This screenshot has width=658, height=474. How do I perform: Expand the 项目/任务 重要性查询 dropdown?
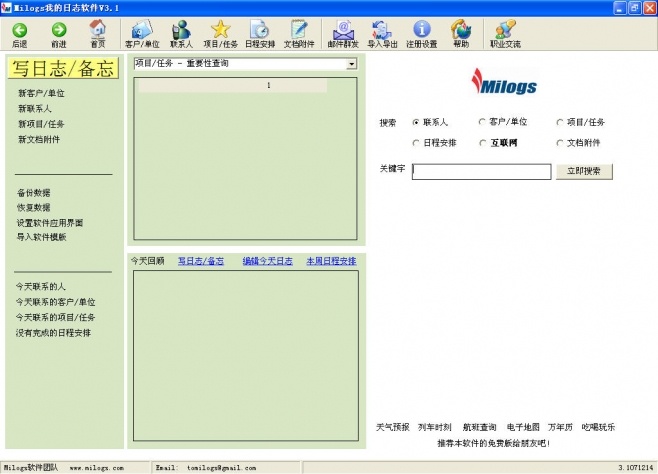point(351,64)
